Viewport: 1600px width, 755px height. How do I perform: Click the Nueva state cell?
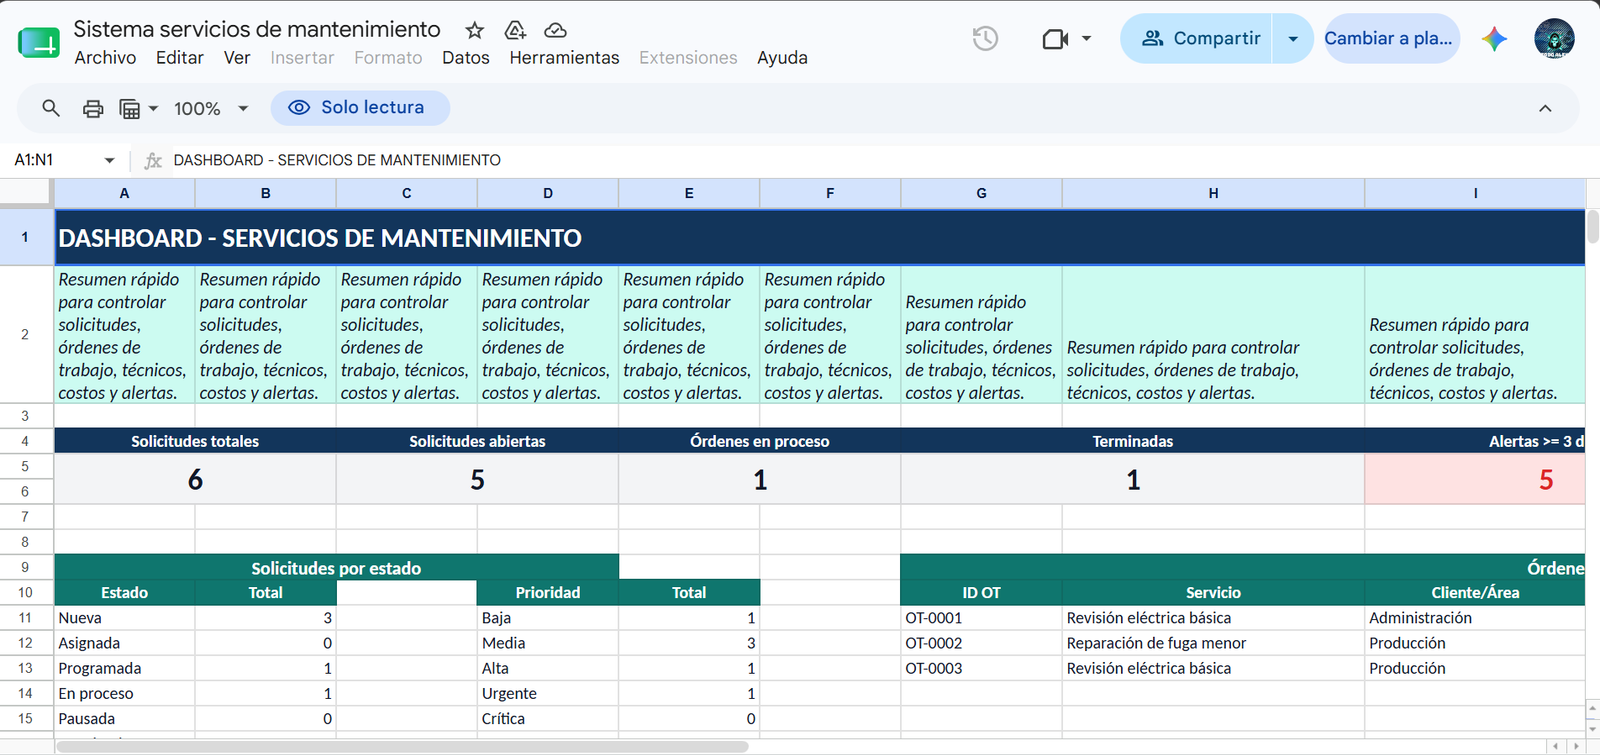click(124, 618)
